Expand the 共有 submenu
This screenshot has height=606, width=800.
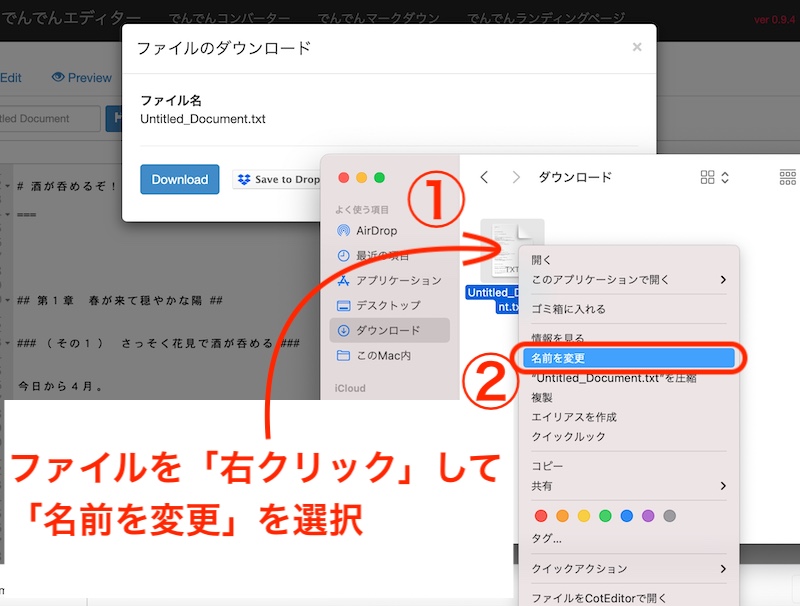click(722, 486)
